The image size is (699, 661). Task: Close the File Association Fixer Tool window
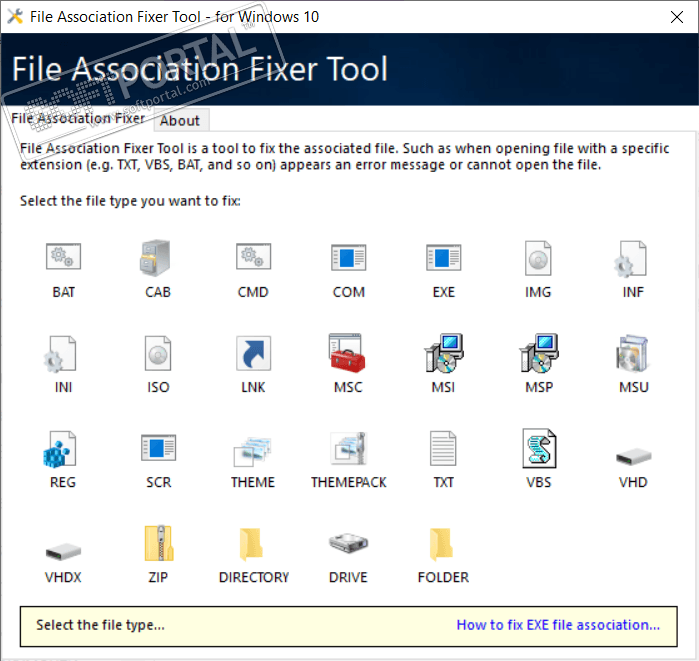[677, 17]
